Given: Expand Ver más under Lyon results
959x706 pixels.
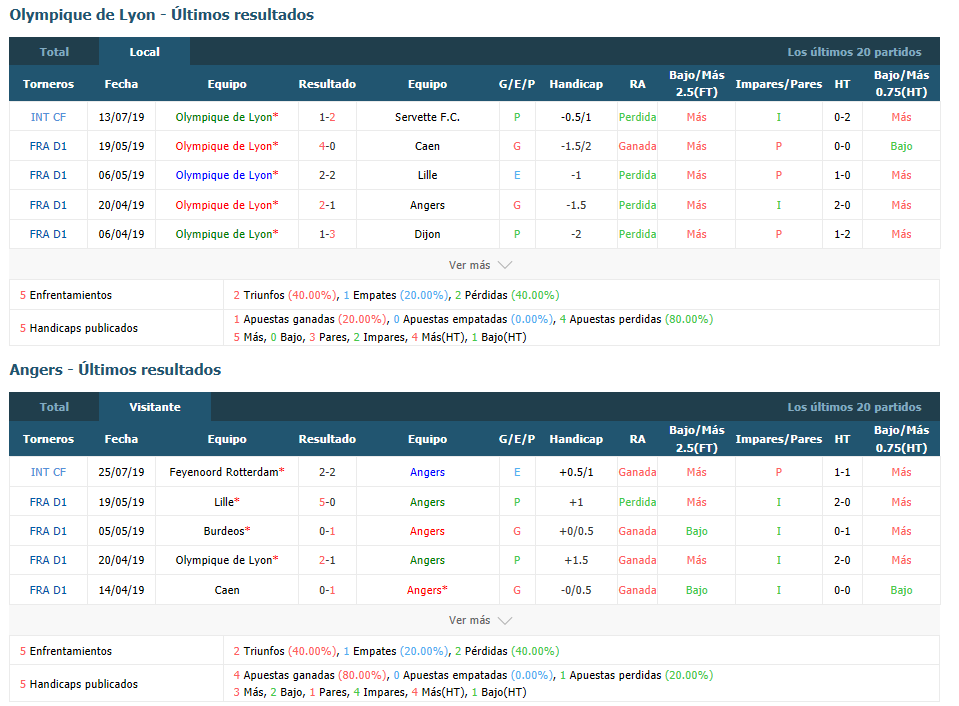Looking at the screenshot, I should [469, 265].
